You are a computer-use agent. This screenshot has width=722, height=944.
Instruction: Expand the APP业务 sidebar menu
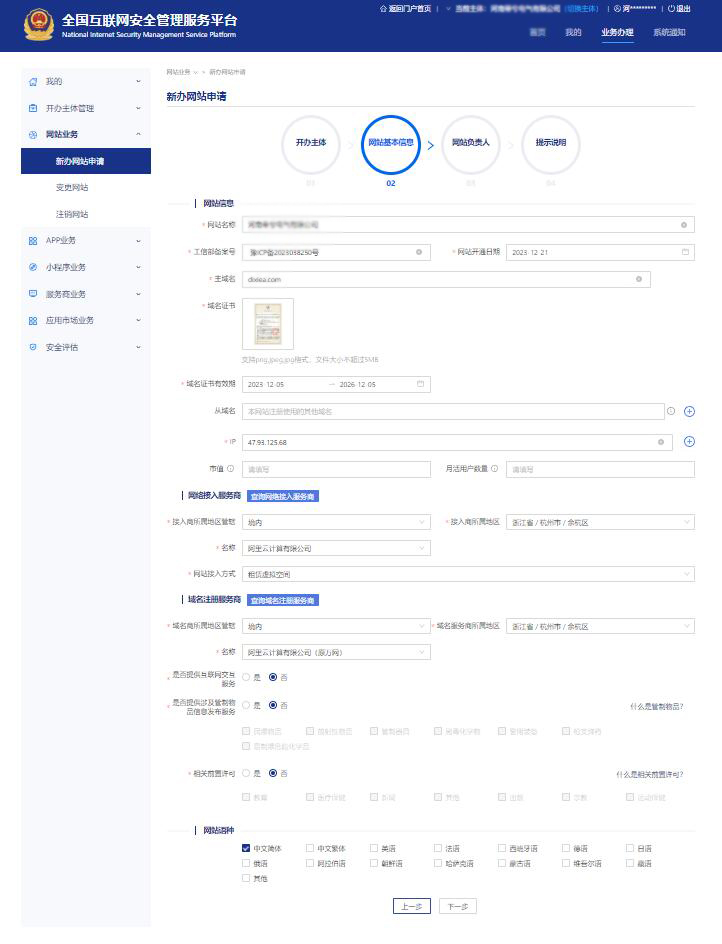coord(85,241)
